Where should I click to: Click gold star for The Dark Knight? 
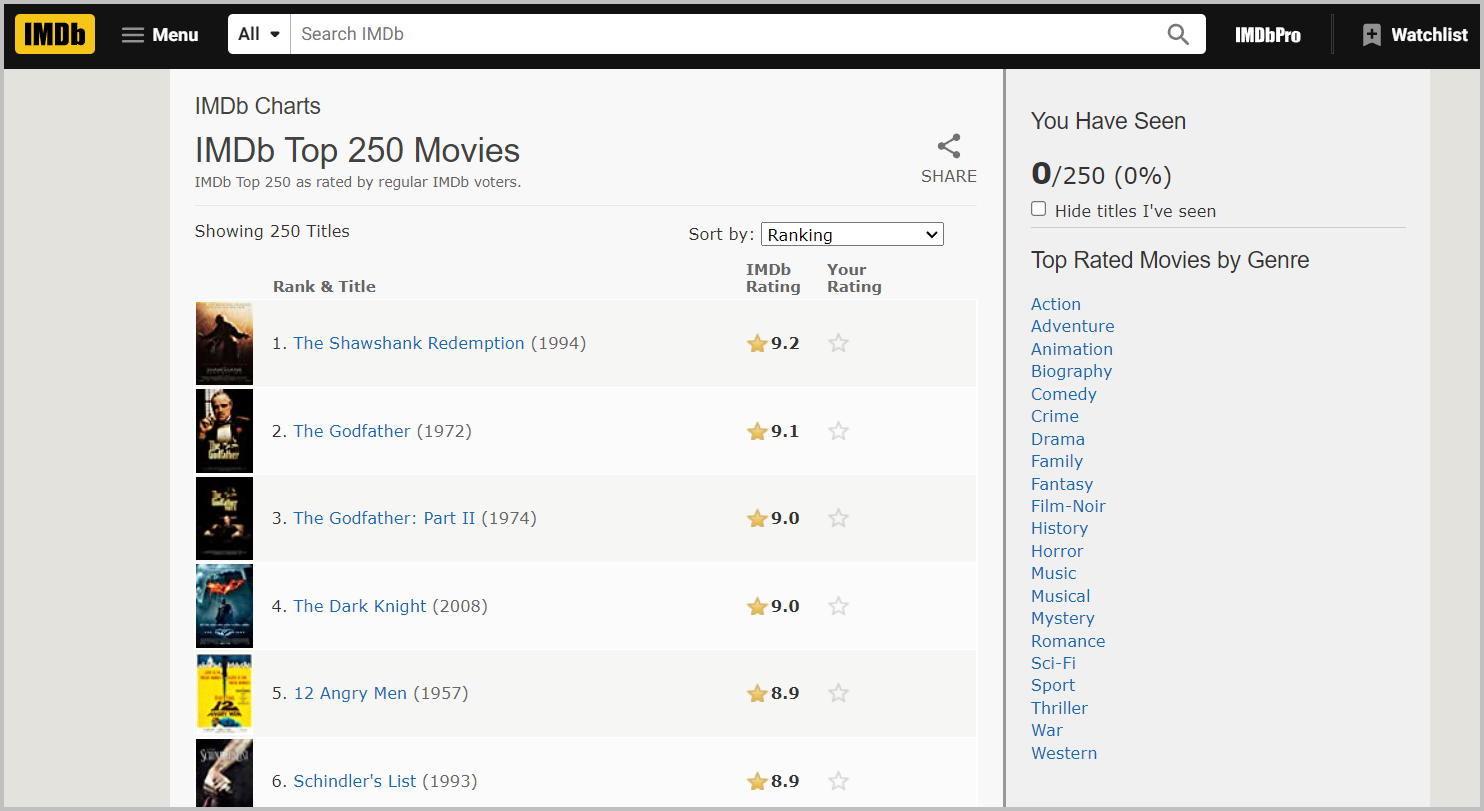(x=757, y=606)
